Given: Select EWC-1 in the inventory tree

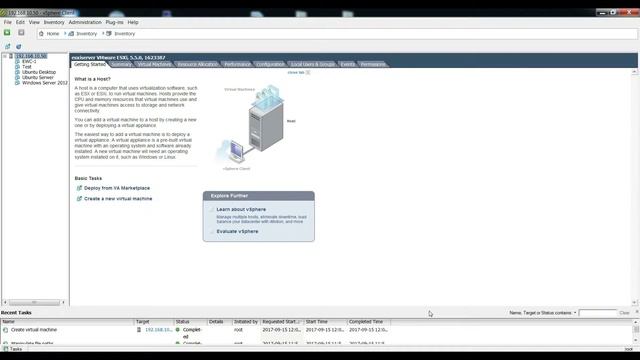Looking at the screenshot, I should [x=29, y=61].
